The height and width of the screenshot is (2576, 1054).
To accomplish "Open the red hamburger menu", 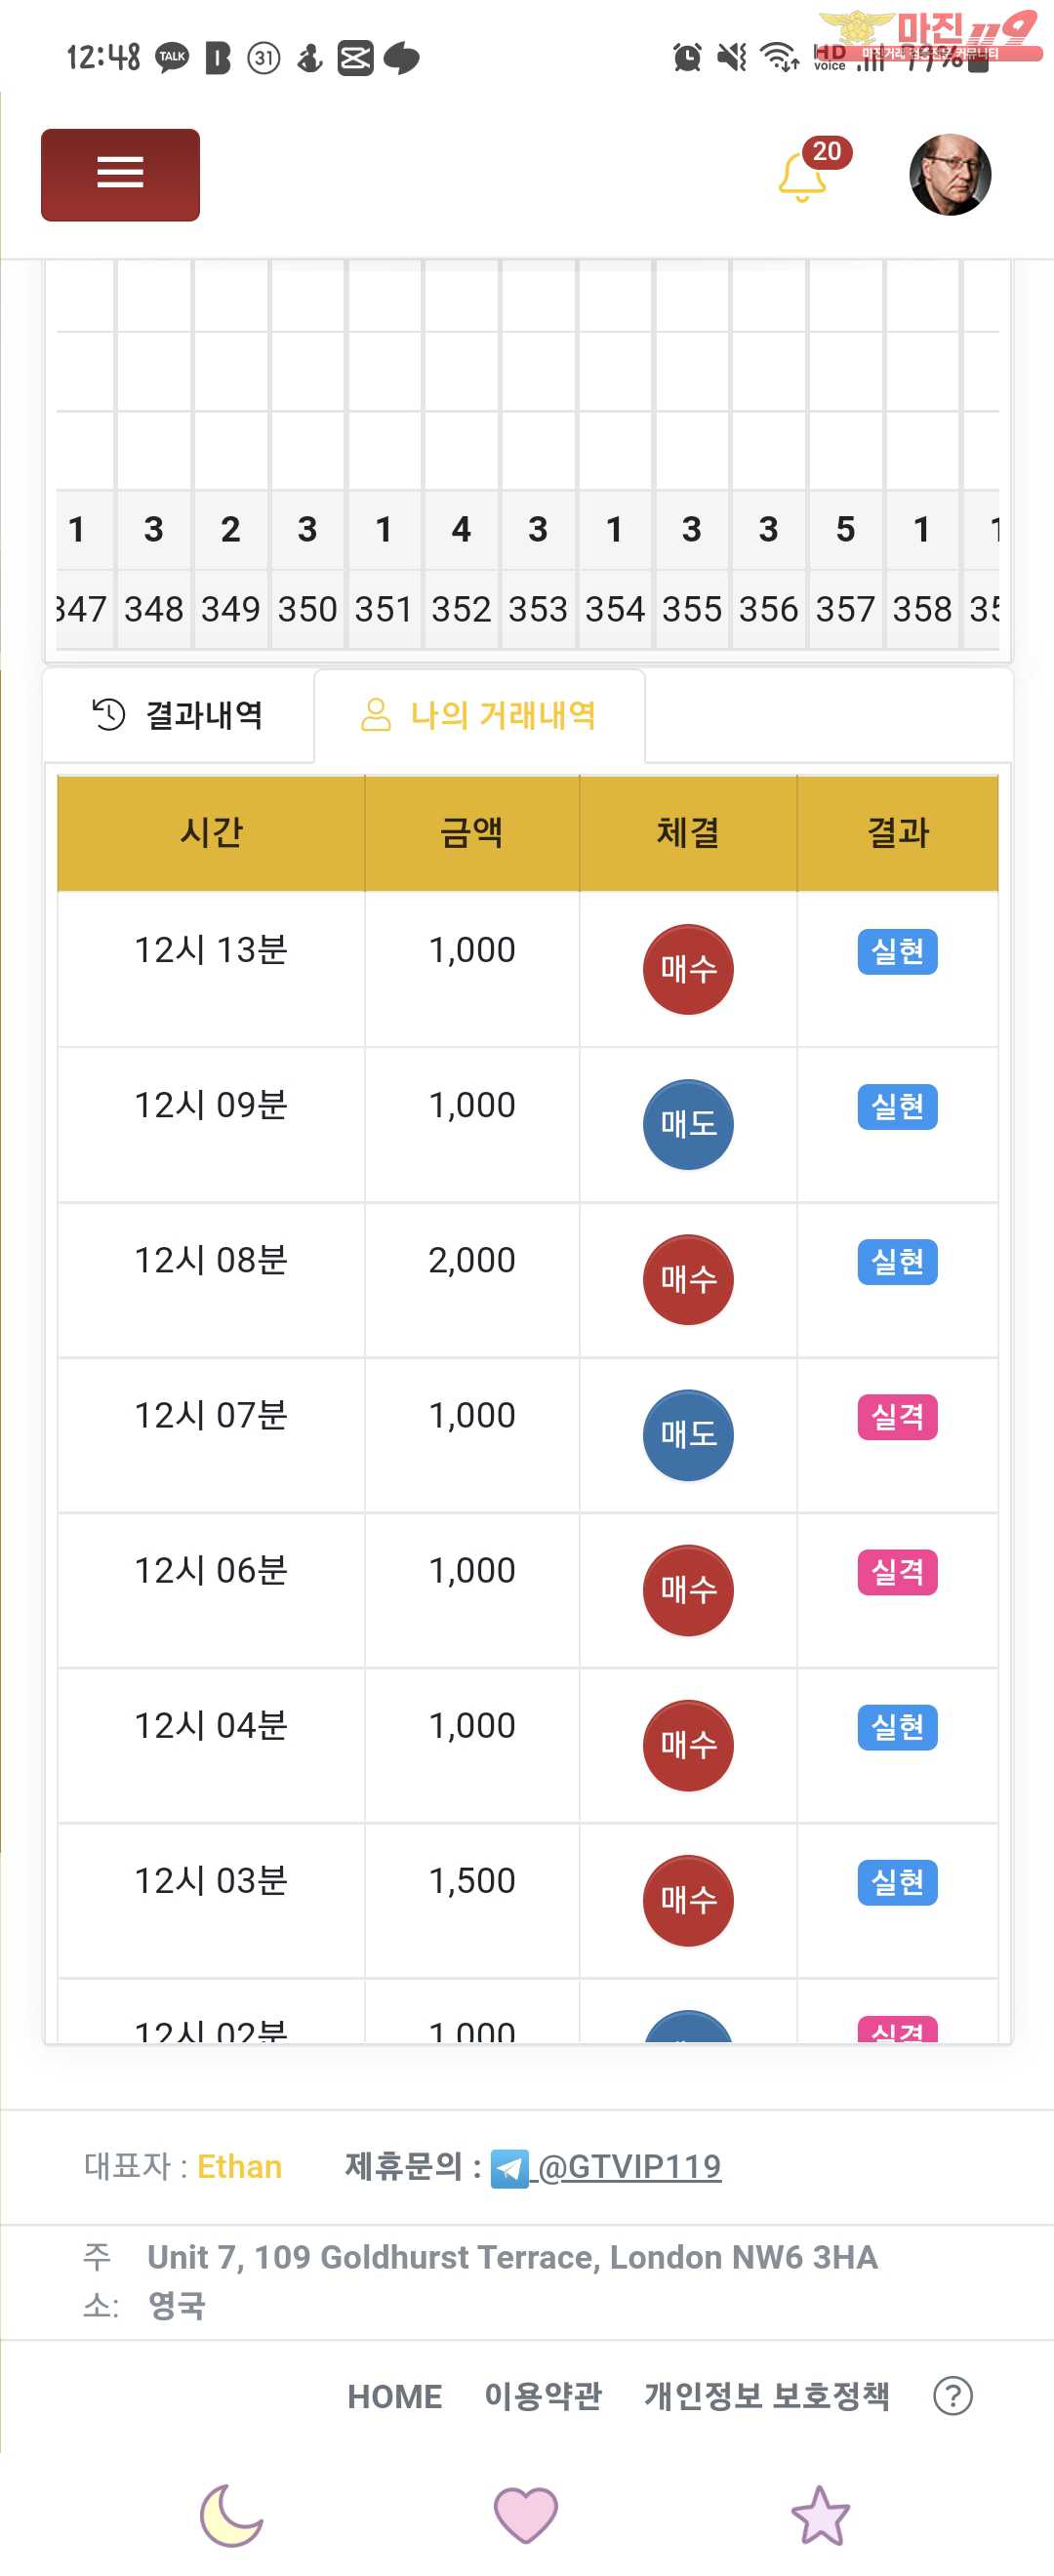I will coord(120,174).
